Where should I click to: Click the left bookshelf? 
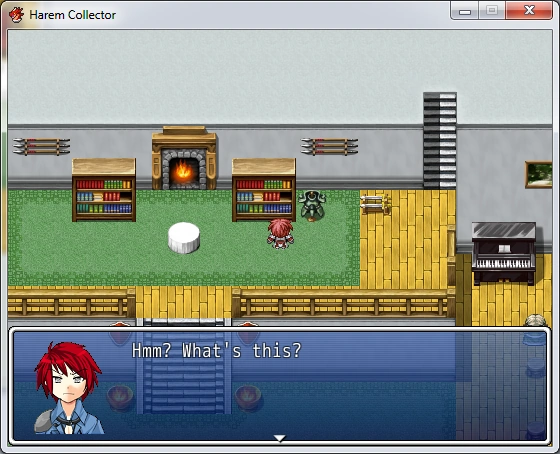pos(104,190)
